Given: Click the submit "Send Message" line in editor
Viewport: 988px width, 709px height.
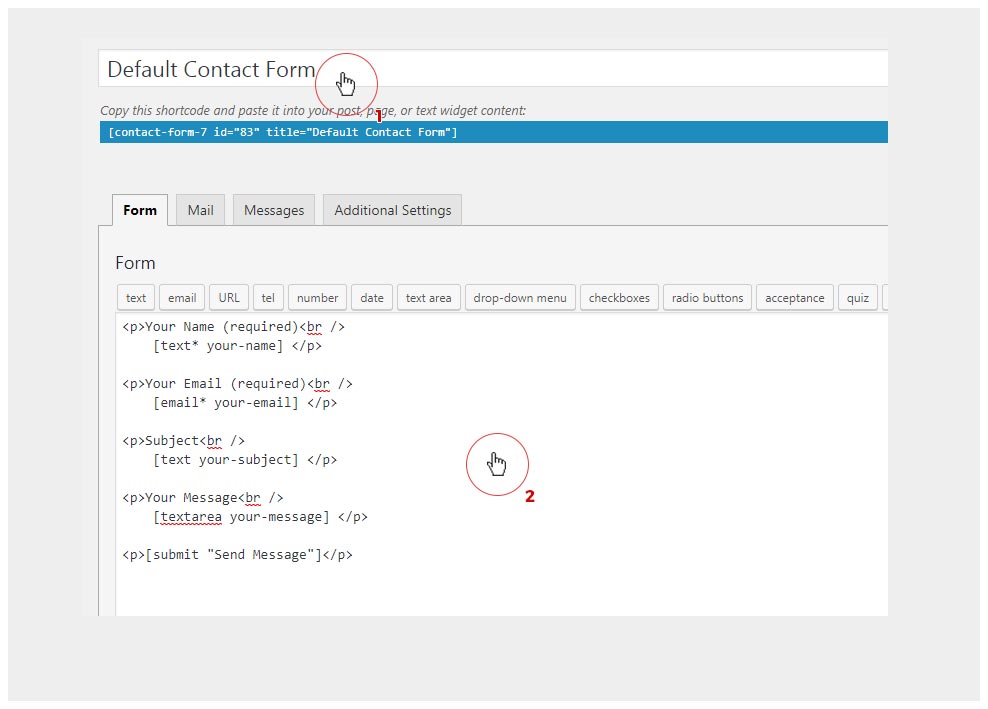Looking at the screenshot, I should [x=237, y=555].
